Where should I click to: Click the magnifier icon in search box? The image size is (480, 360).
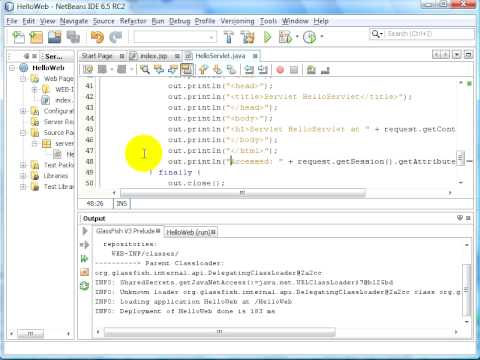(376, 34)
